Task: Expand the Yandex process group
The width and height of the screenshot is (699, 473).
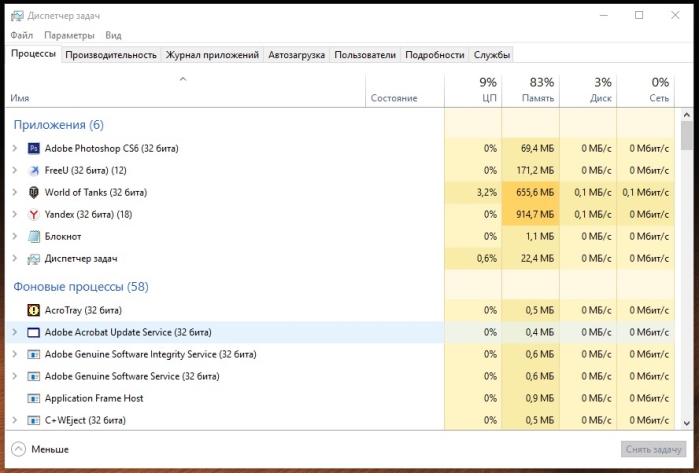Action: tap(15, 214)
